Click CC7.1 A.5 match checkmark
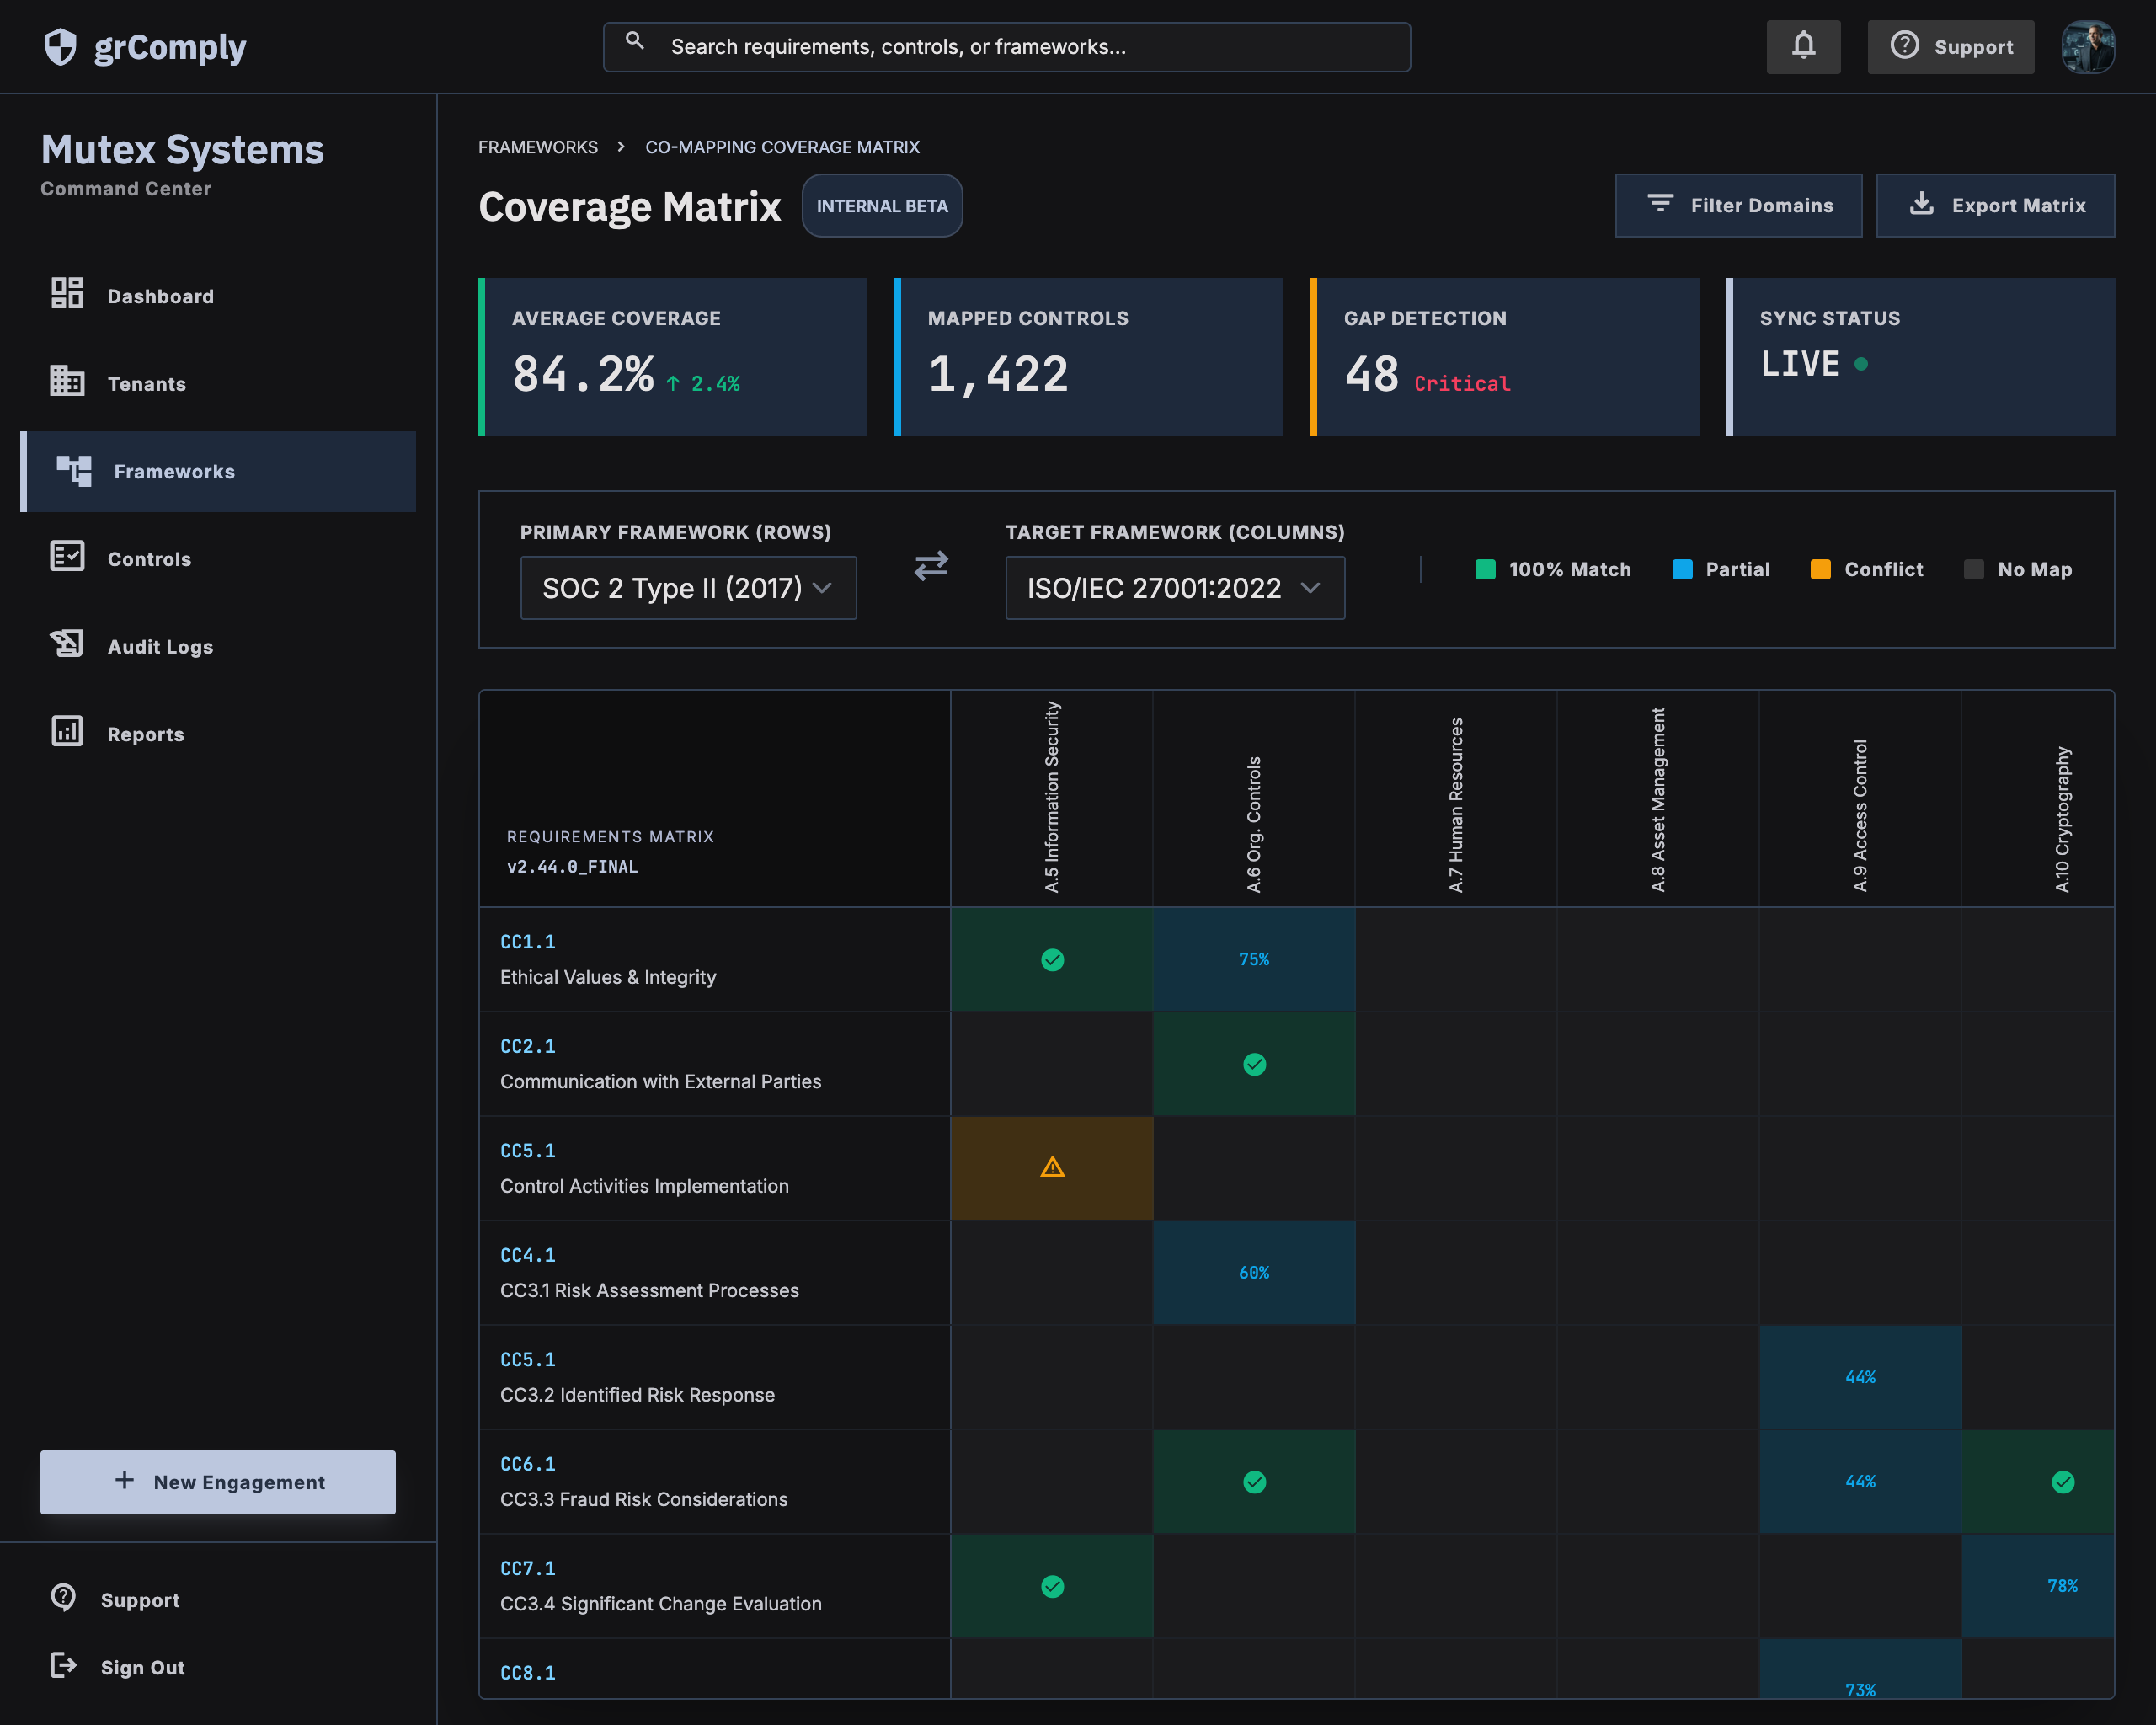 1052,1586
